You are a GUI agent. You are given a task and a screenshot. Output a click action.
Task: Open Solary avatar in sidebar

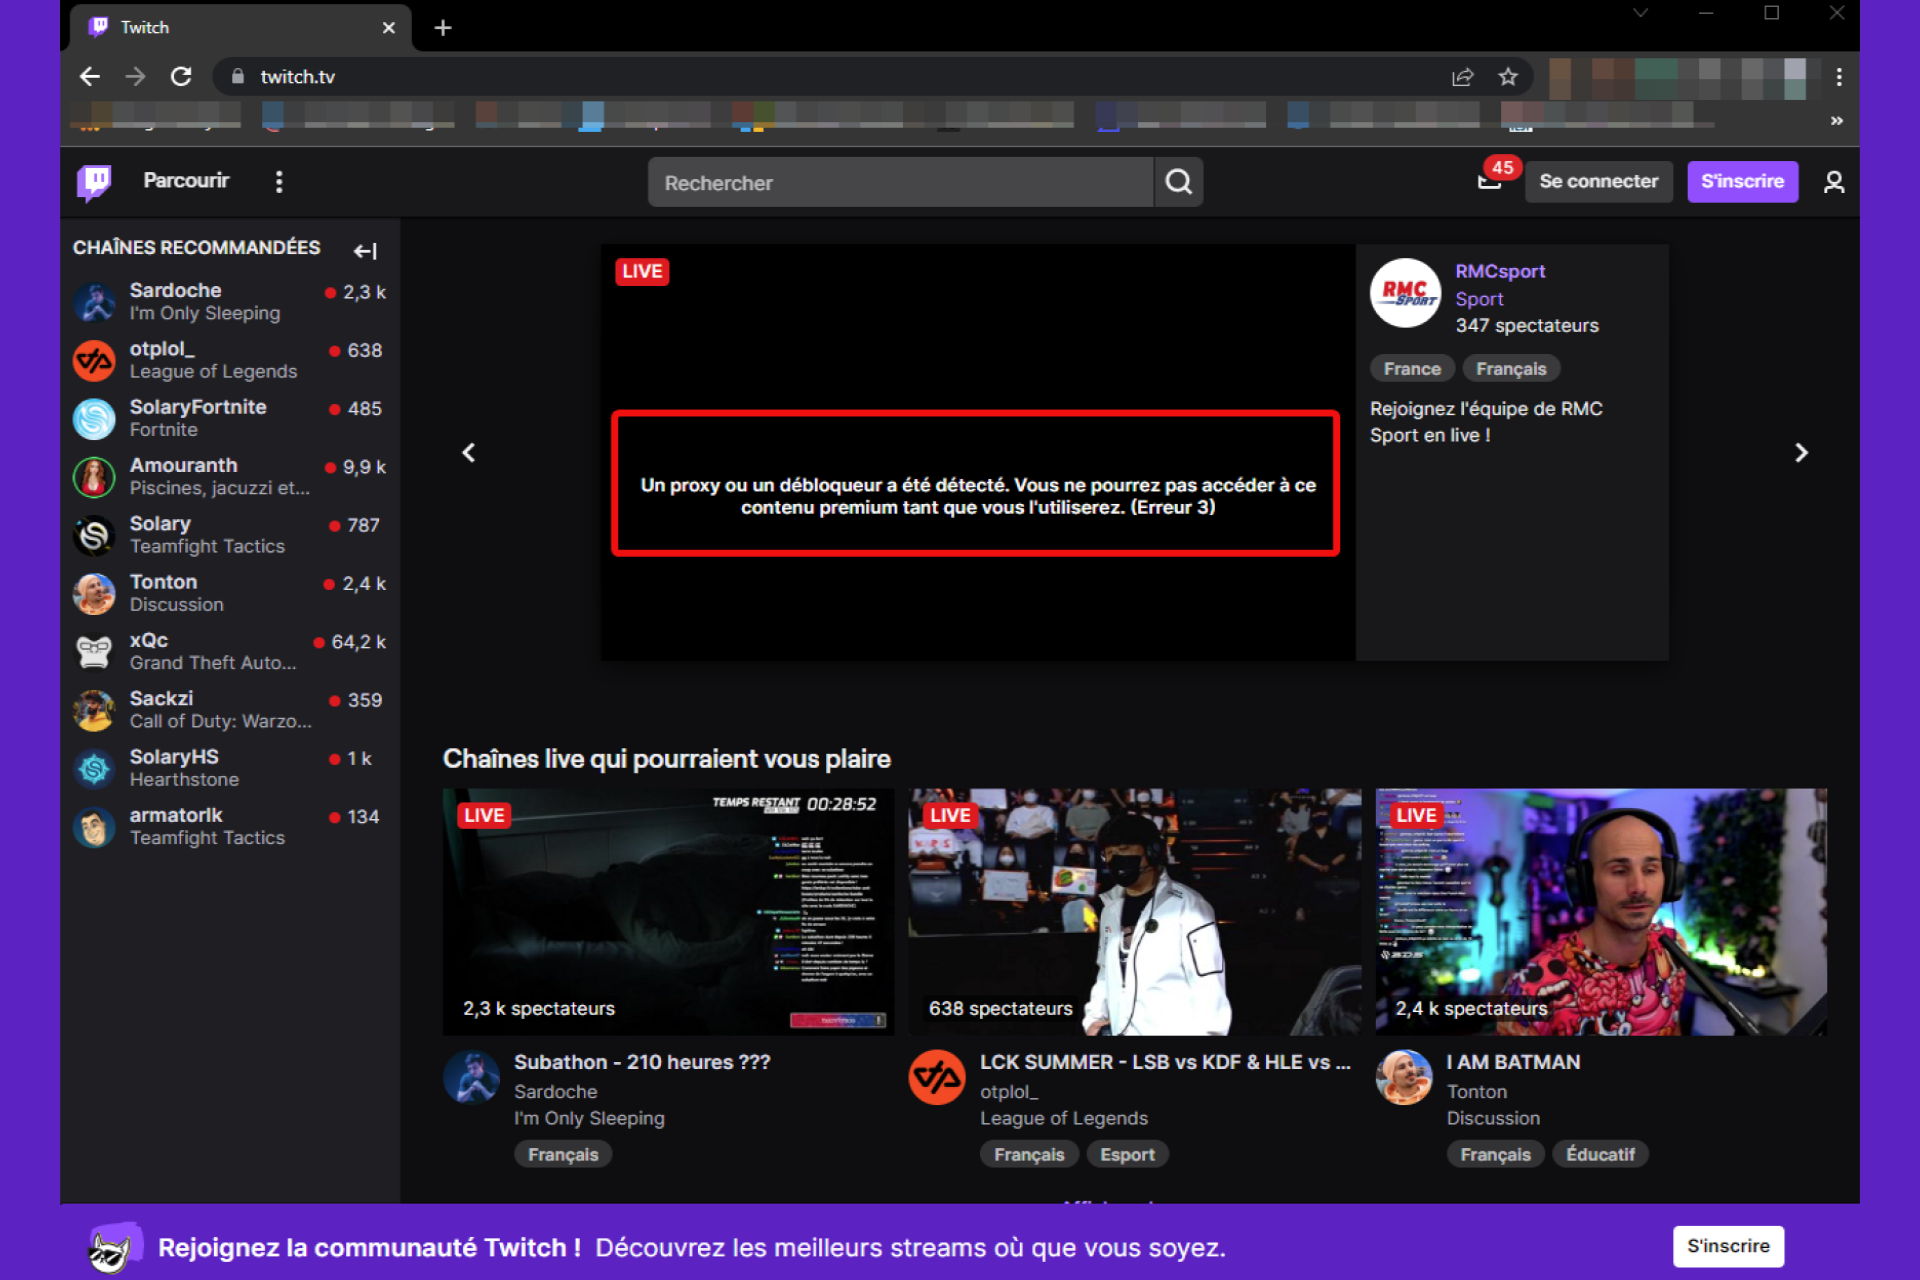click(95, 535)
